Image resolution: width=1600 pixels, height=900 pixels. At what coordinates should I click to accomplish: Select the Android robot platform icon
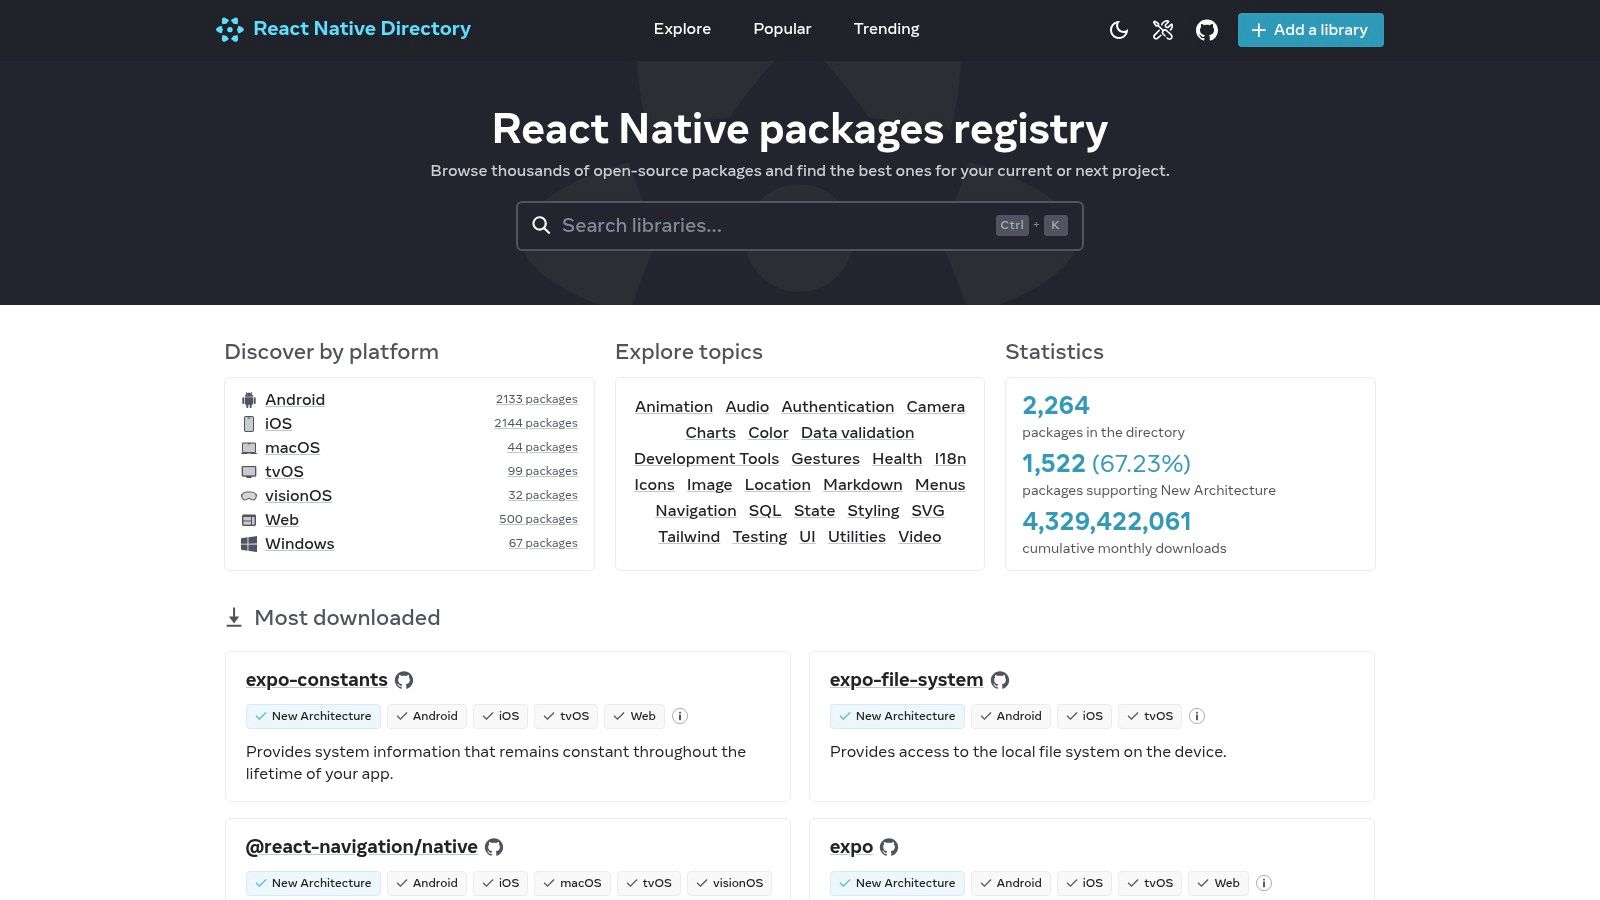click(247, 399)
